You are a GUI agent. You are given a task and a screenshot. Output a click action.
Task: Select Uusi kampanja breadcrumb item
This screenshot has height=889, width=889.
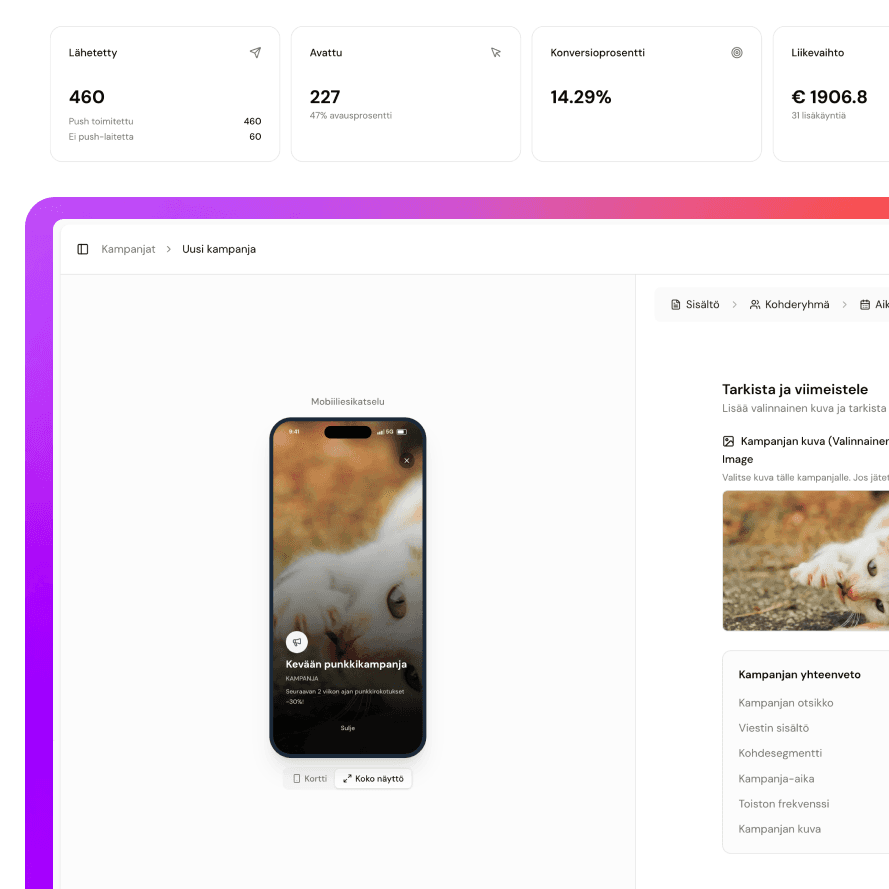point(219,249)
